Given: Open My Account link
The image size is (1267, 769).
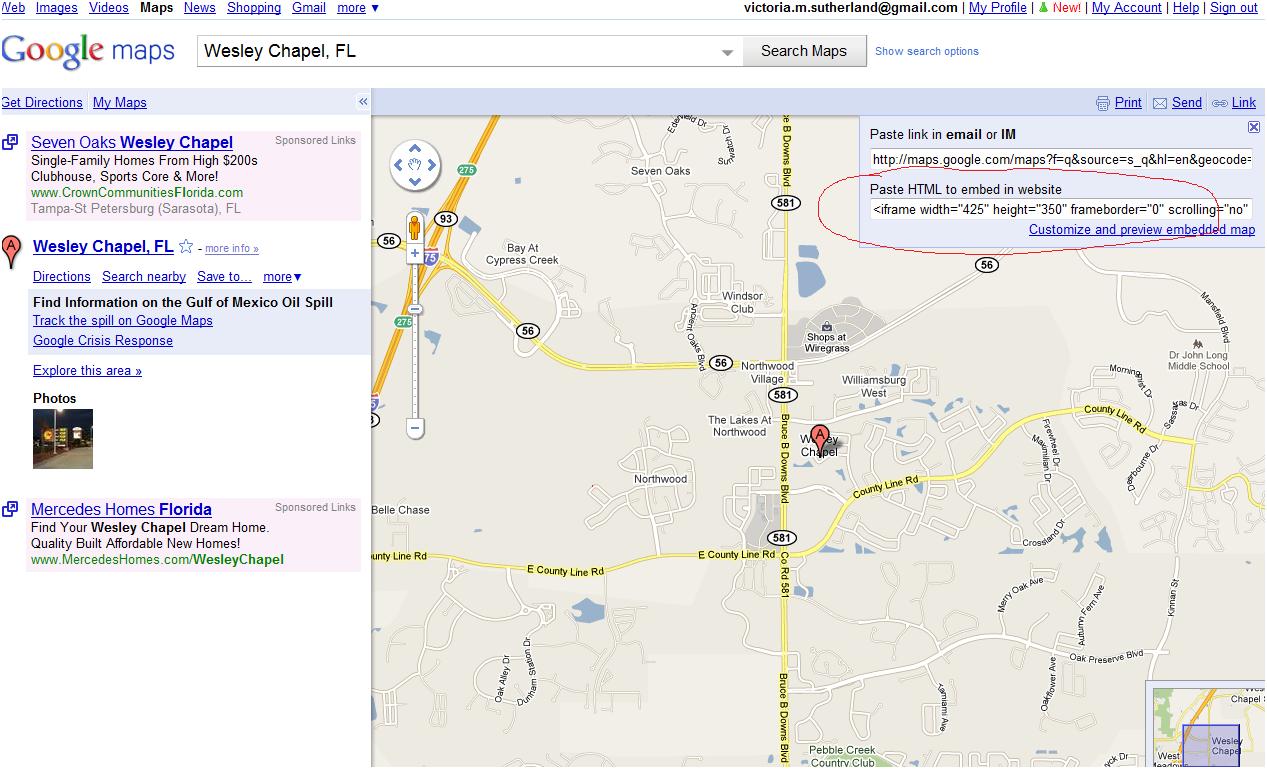Looking at the screenshot, I should pos(1127,8).
